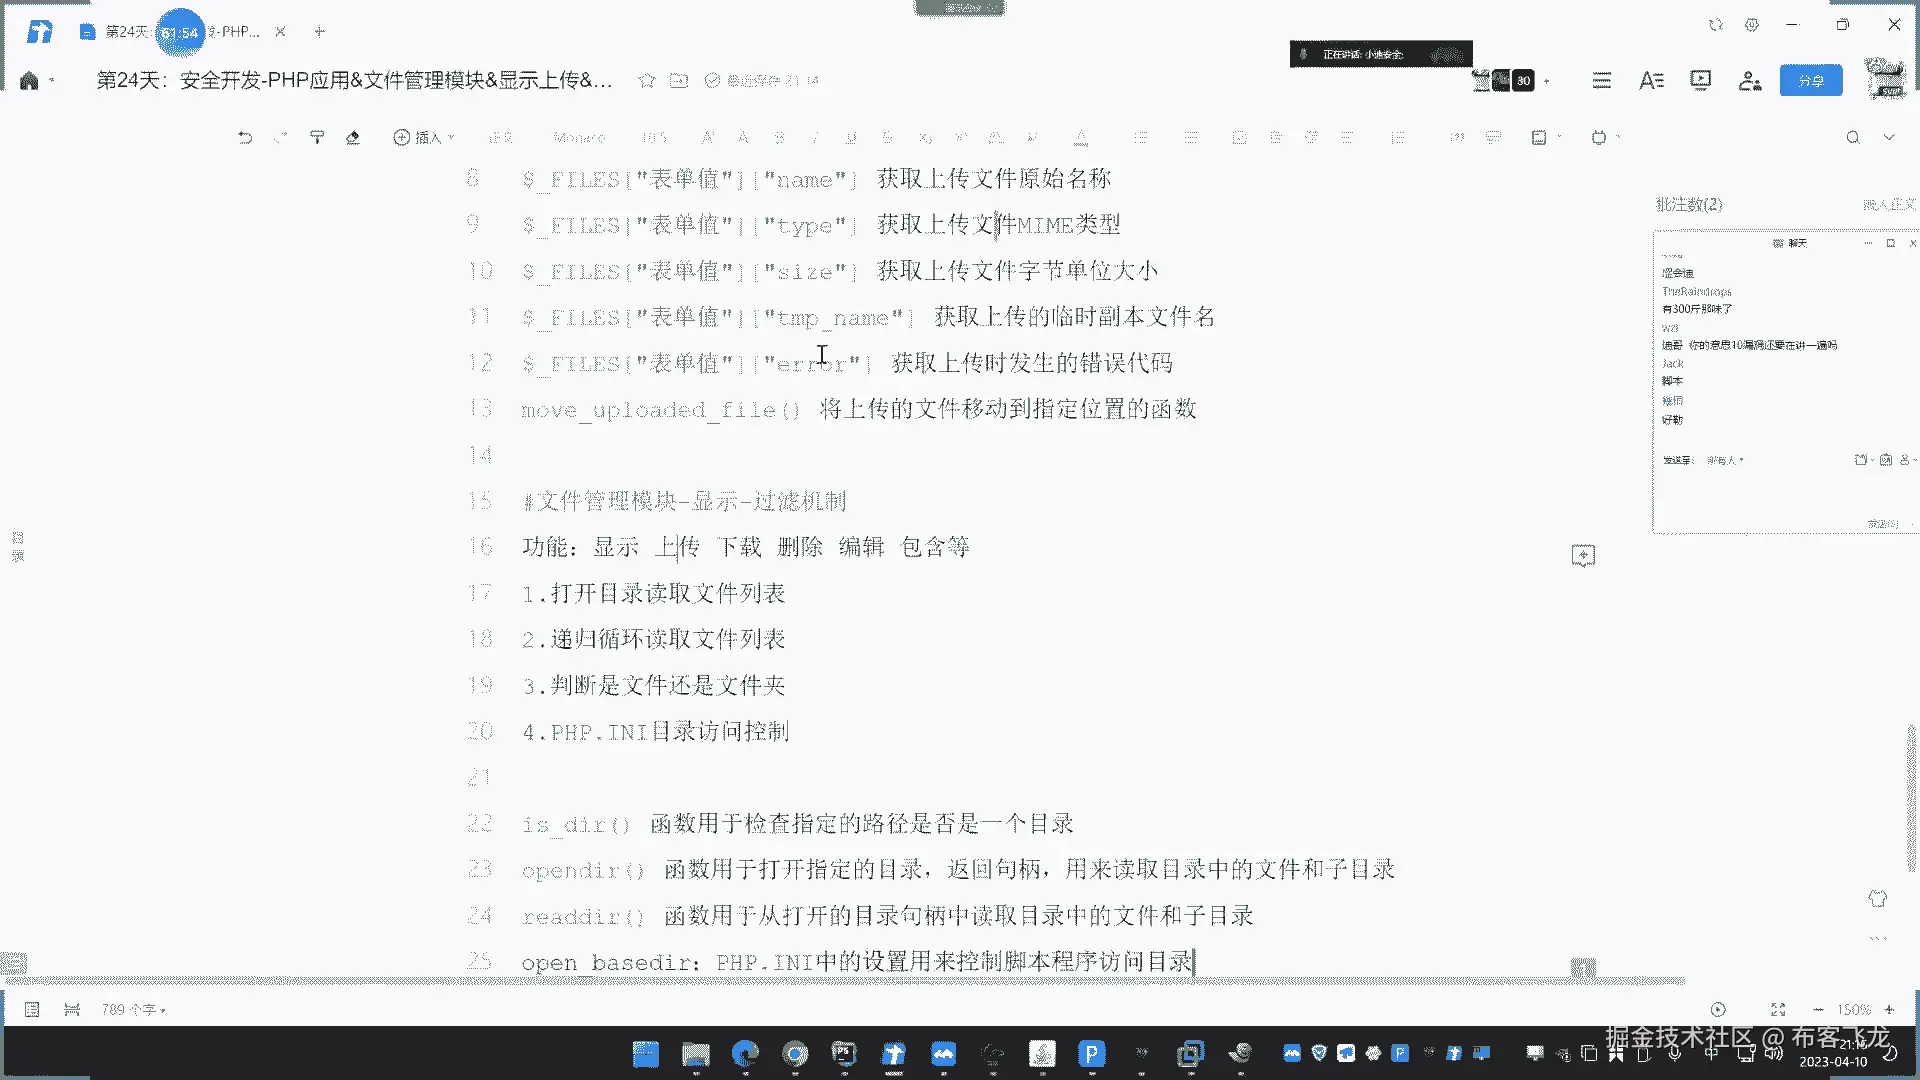This screenshot has width=1920, height=1080.
Task: Open a new tab with plus button
Action: (x=319, y=32)
